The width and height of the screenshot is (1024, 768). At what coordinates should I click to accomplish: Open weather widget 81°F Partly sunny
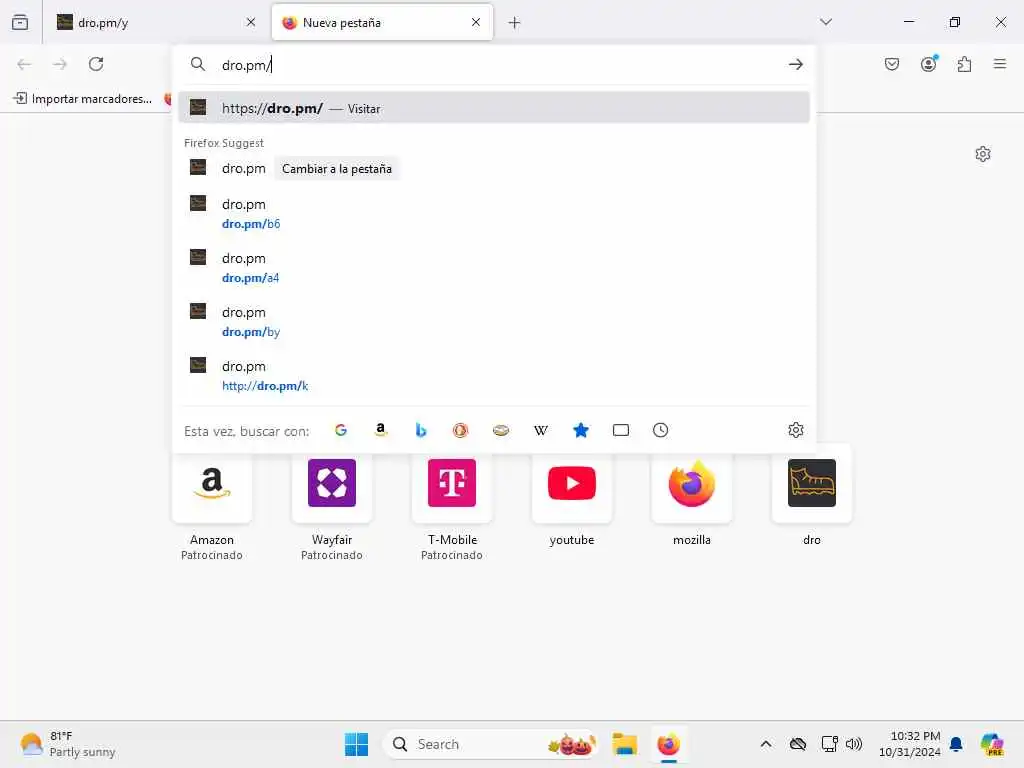pyautogui.click(x=69, y=744)
